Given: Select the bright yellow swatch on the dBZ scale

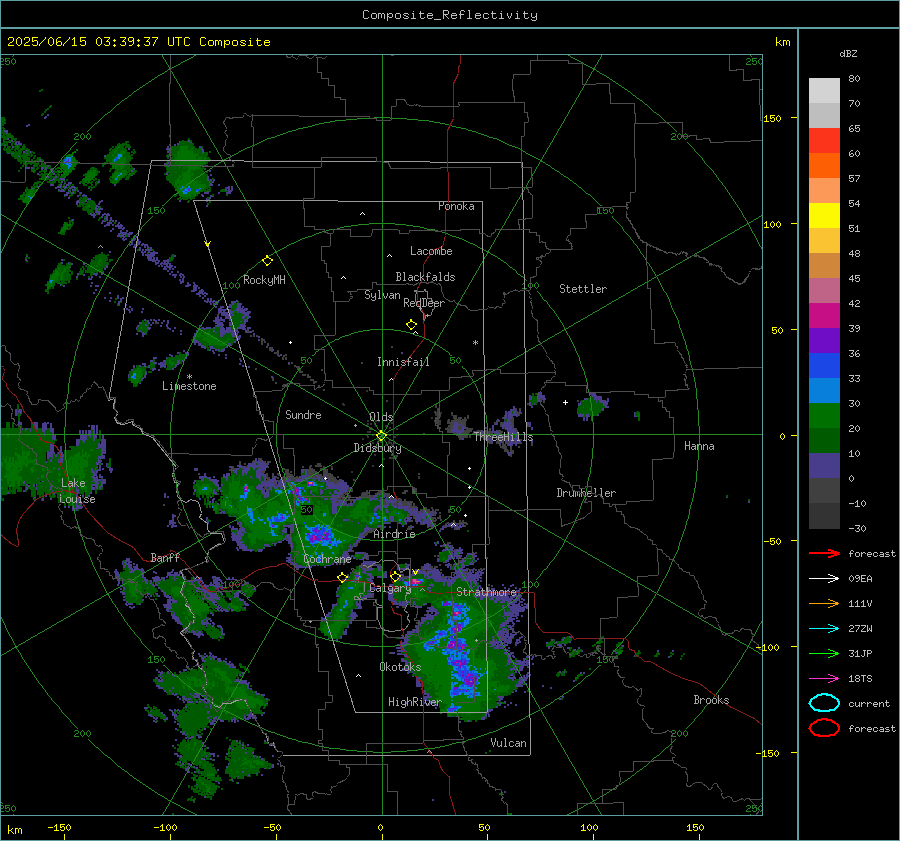Looking at the screenshot, I should 824,216.
